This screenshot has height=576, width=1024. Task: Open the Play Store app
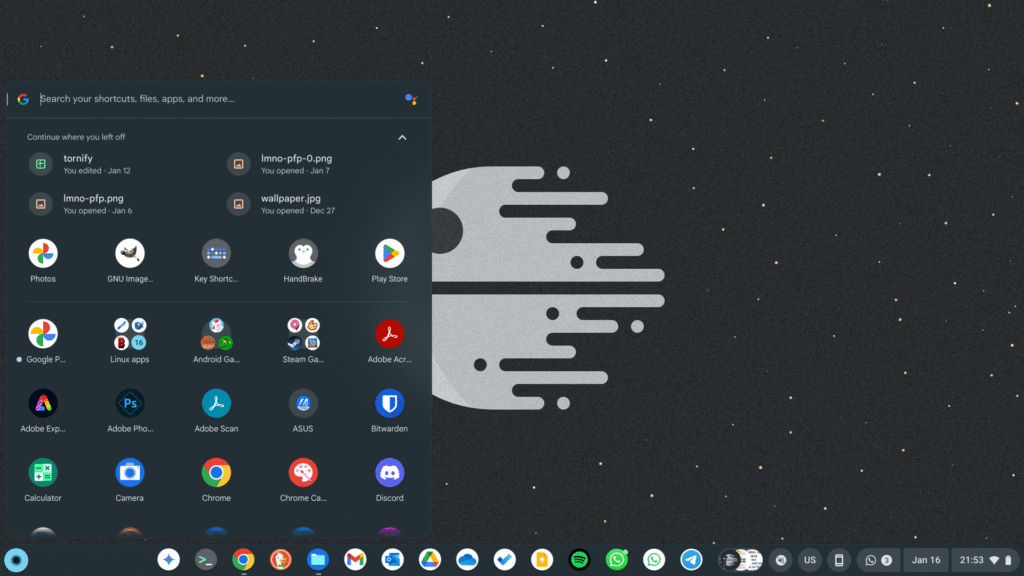pos(389,253)
